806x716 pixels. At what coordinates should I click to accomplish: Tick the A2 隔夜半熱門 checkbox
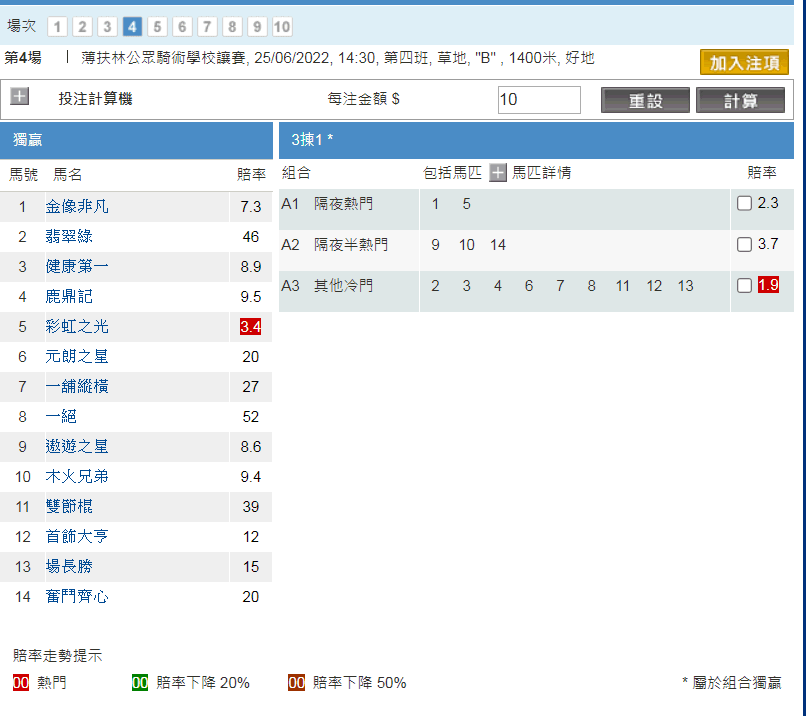pyautogui.click(x=744, y=244)
